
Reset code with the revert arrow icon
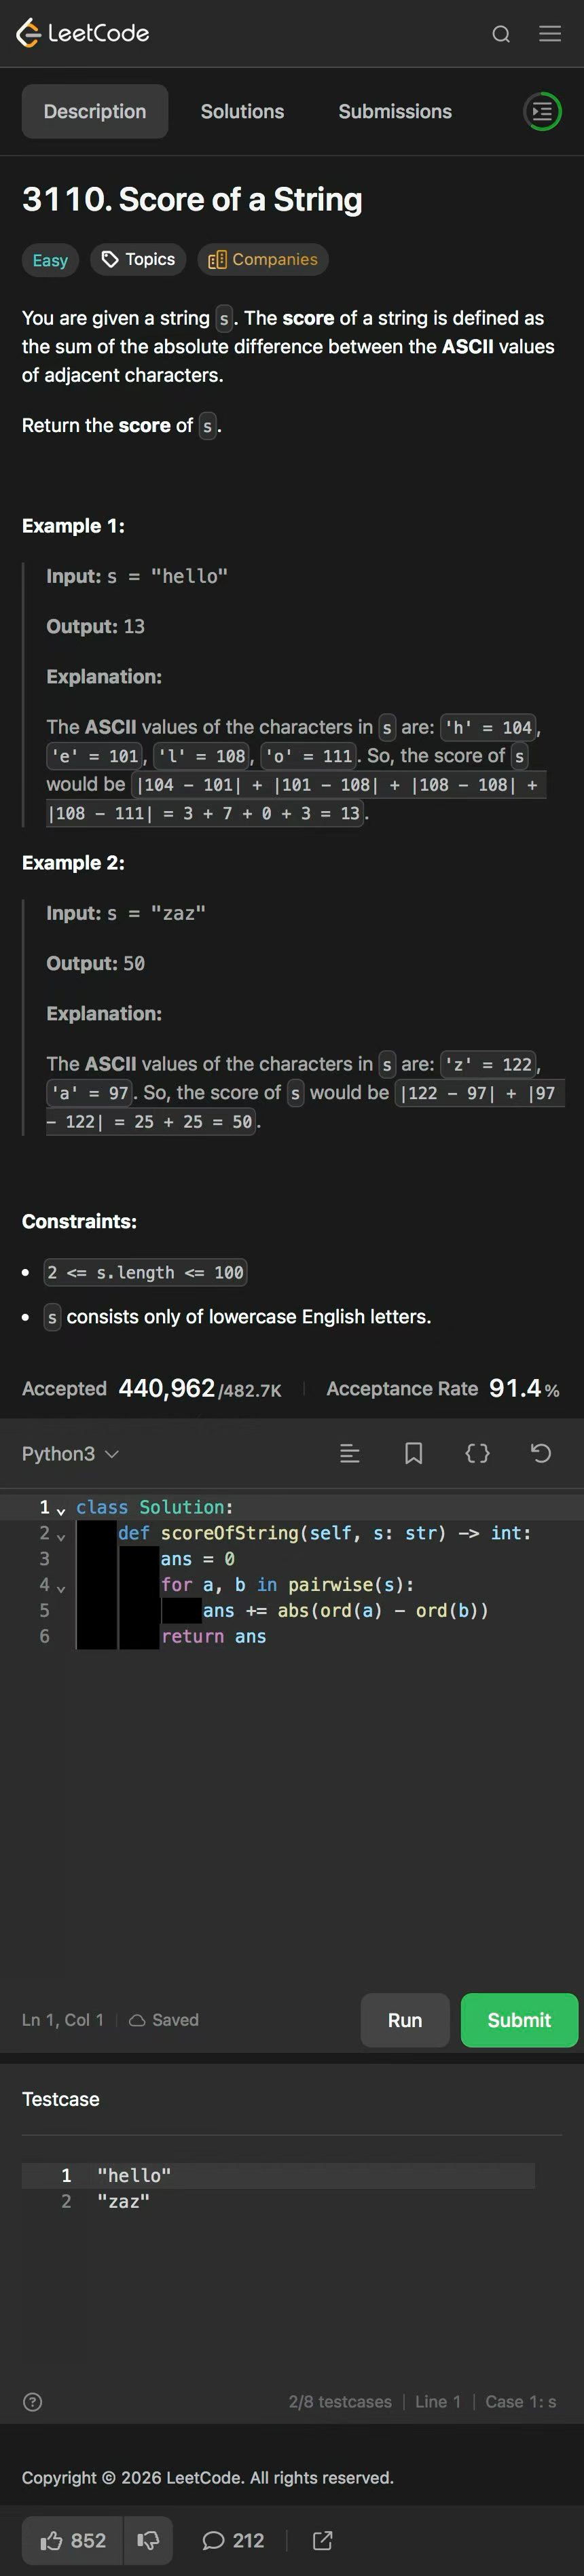coord(541,1454)
